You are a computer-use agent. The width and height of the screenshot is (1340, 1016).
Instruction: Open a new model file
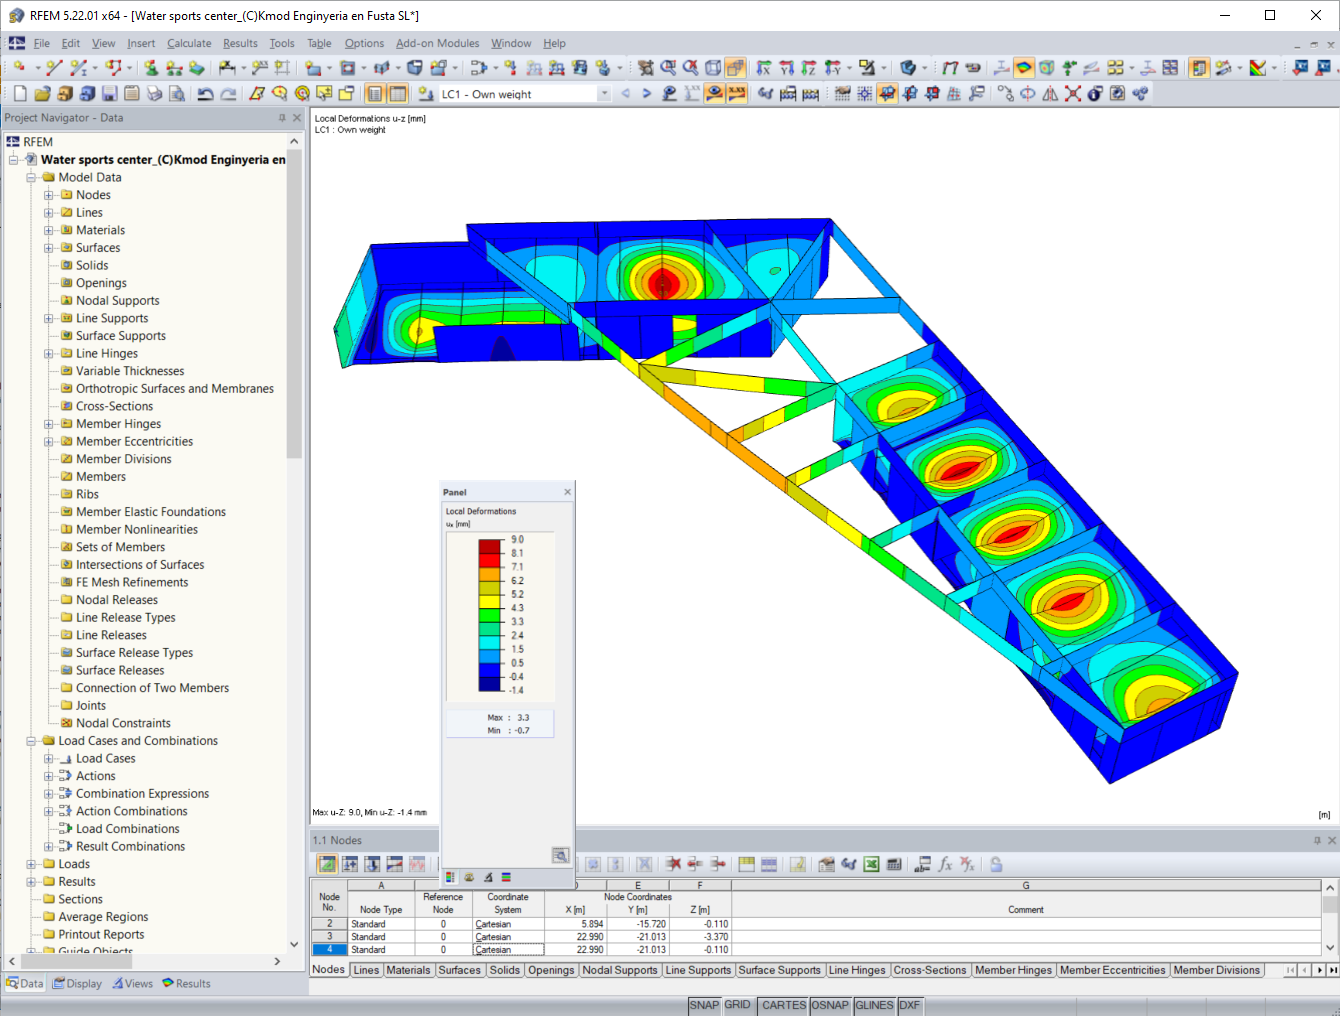(x=20, y=93)
